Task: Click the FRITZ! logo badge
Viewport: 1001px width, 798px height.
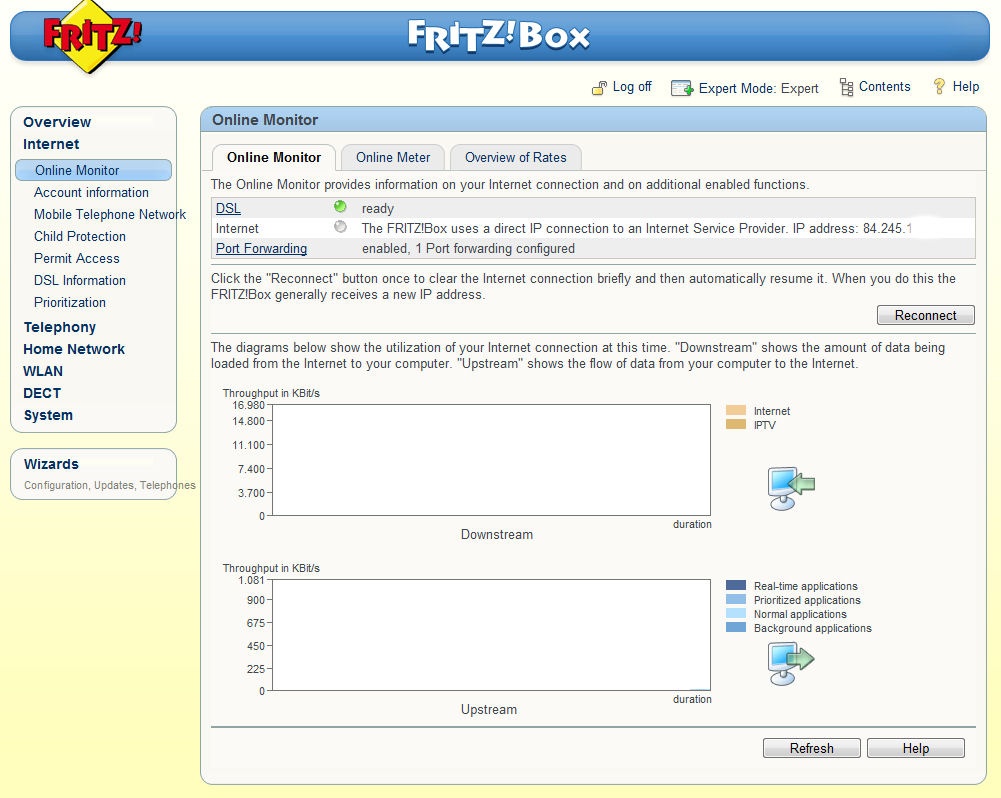Action: point(92,37)
